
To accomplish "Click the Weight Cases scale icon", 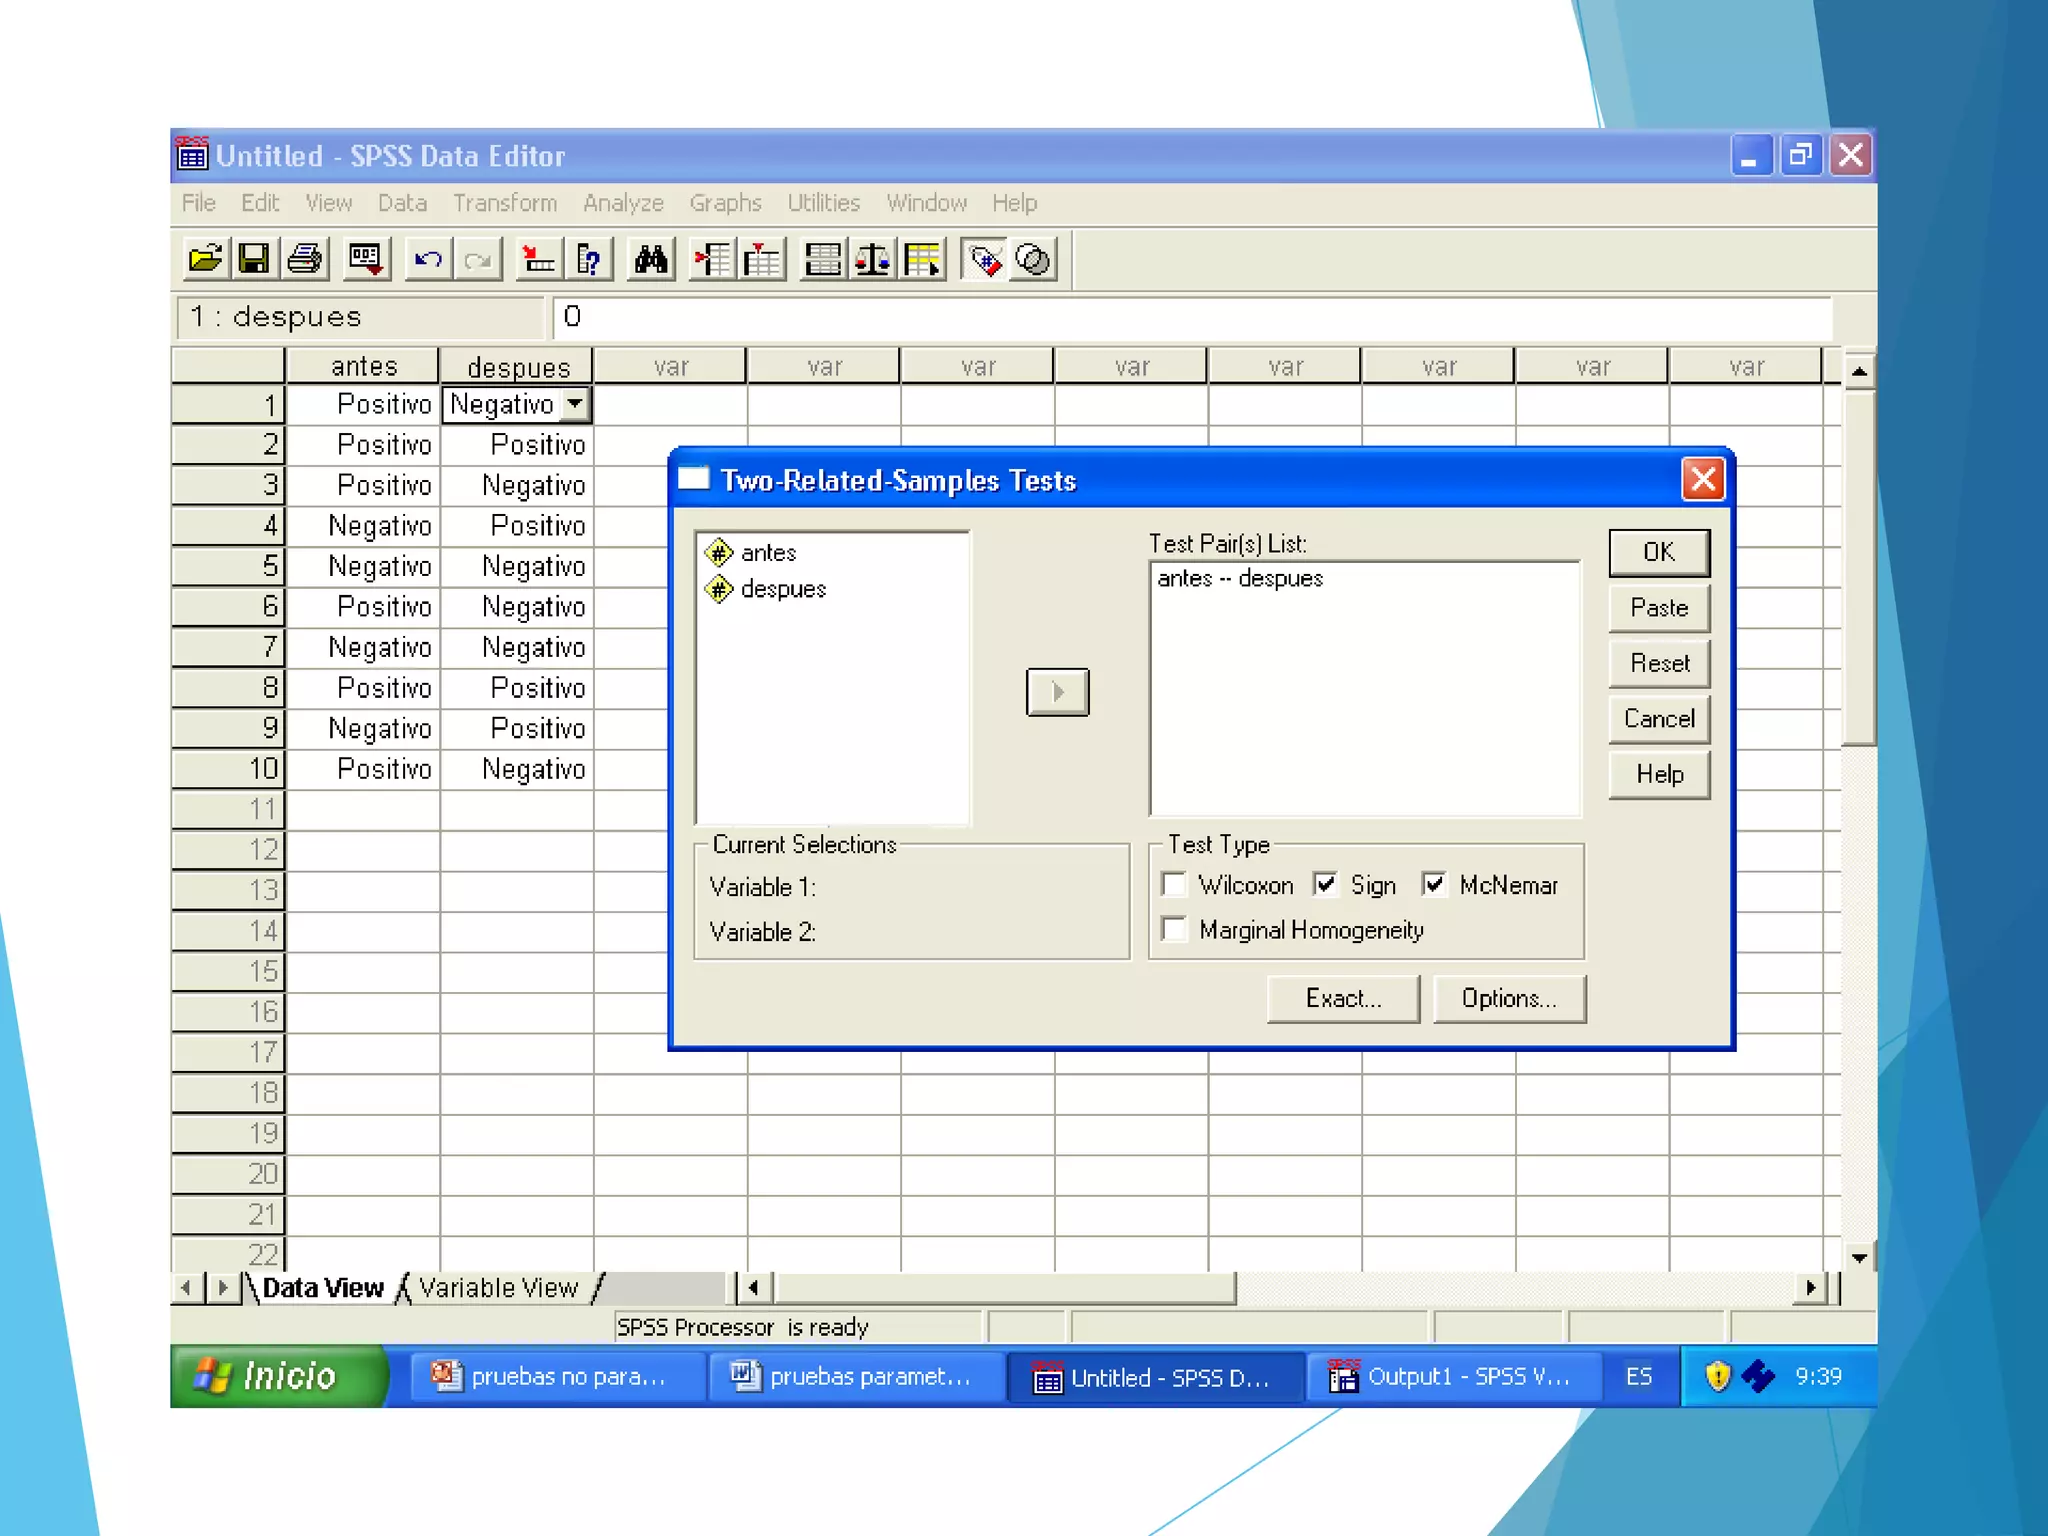I will (872, 260).
